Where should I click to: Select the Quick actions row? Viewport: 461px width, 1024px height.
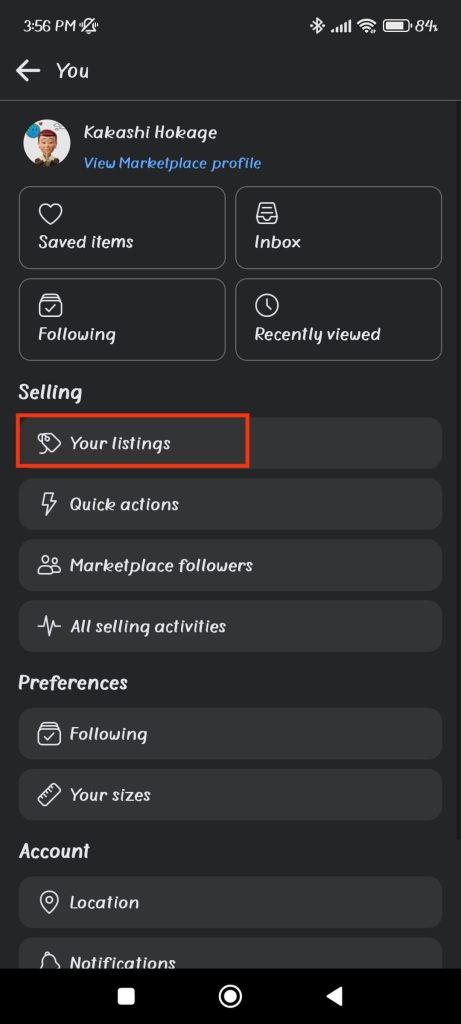230,504
